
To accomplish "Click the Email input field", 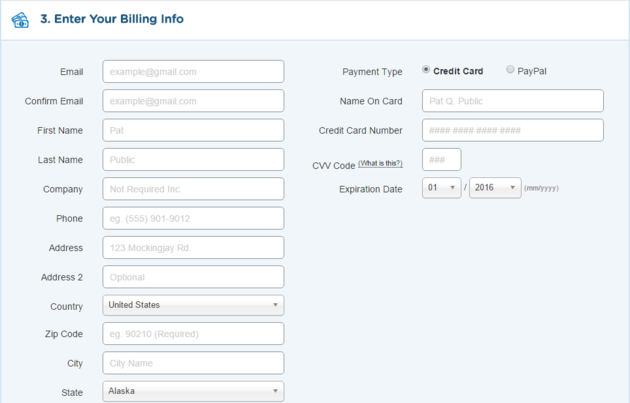I will pyautogui.click(x=193, y=72).
